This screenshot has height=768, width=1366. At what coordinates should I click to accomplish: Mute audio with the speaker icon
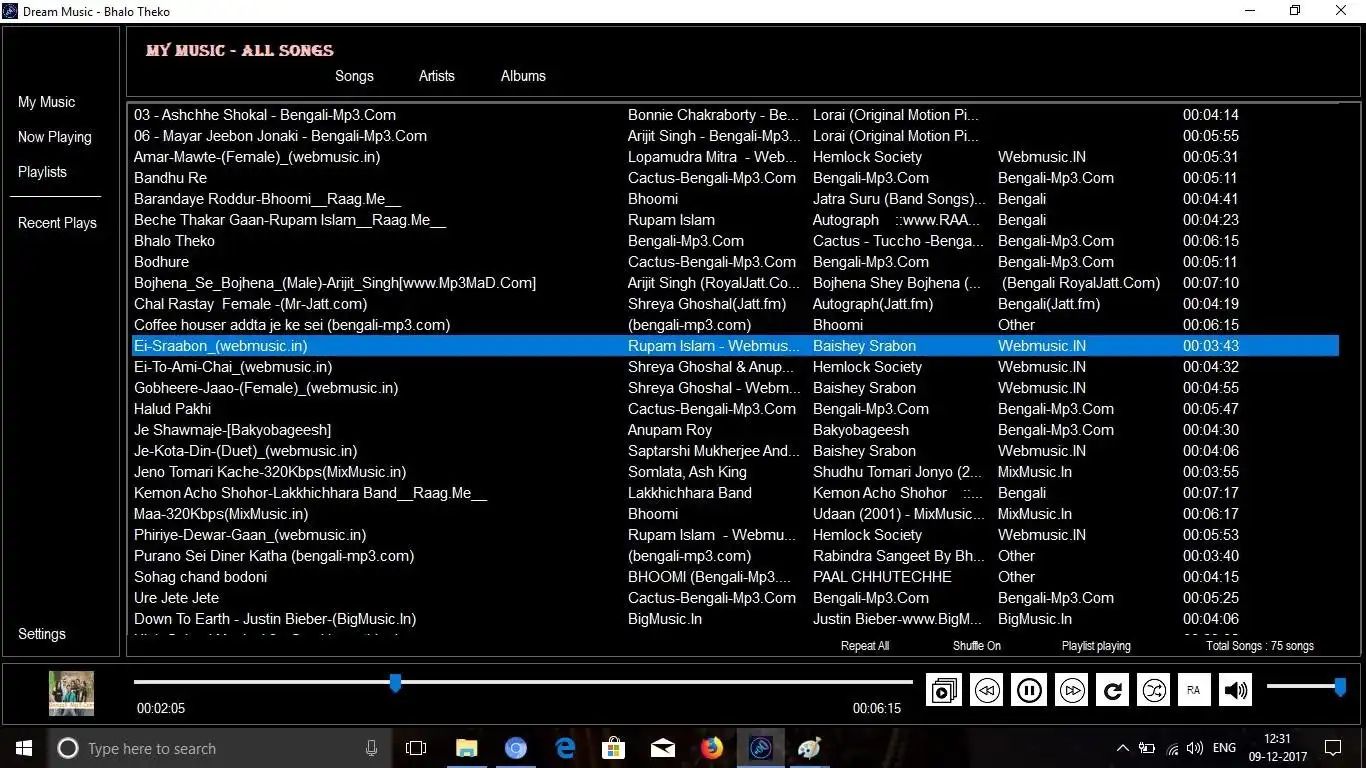pyautogui.click(x=1236, y=690)
